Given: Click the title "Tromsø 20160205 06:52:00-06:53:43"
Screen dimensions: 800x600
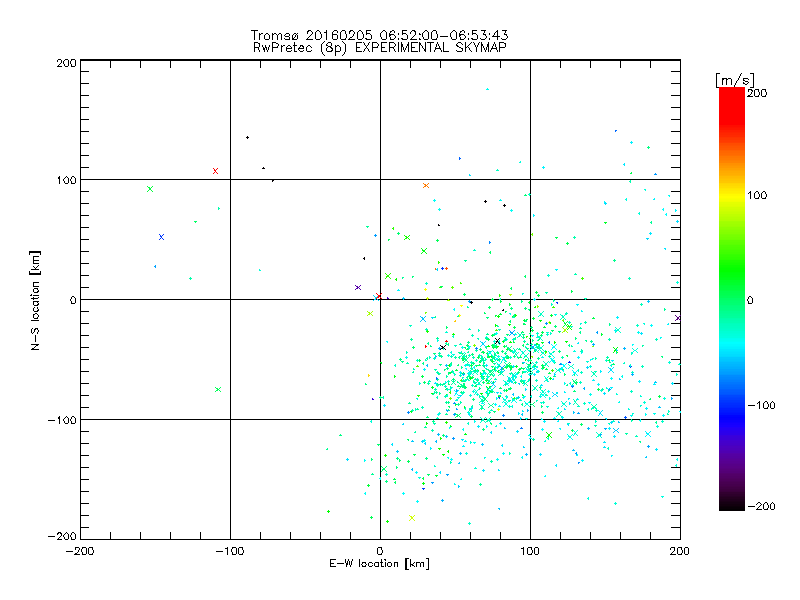Looking at the screenshot, I should (x=380, y=35).
